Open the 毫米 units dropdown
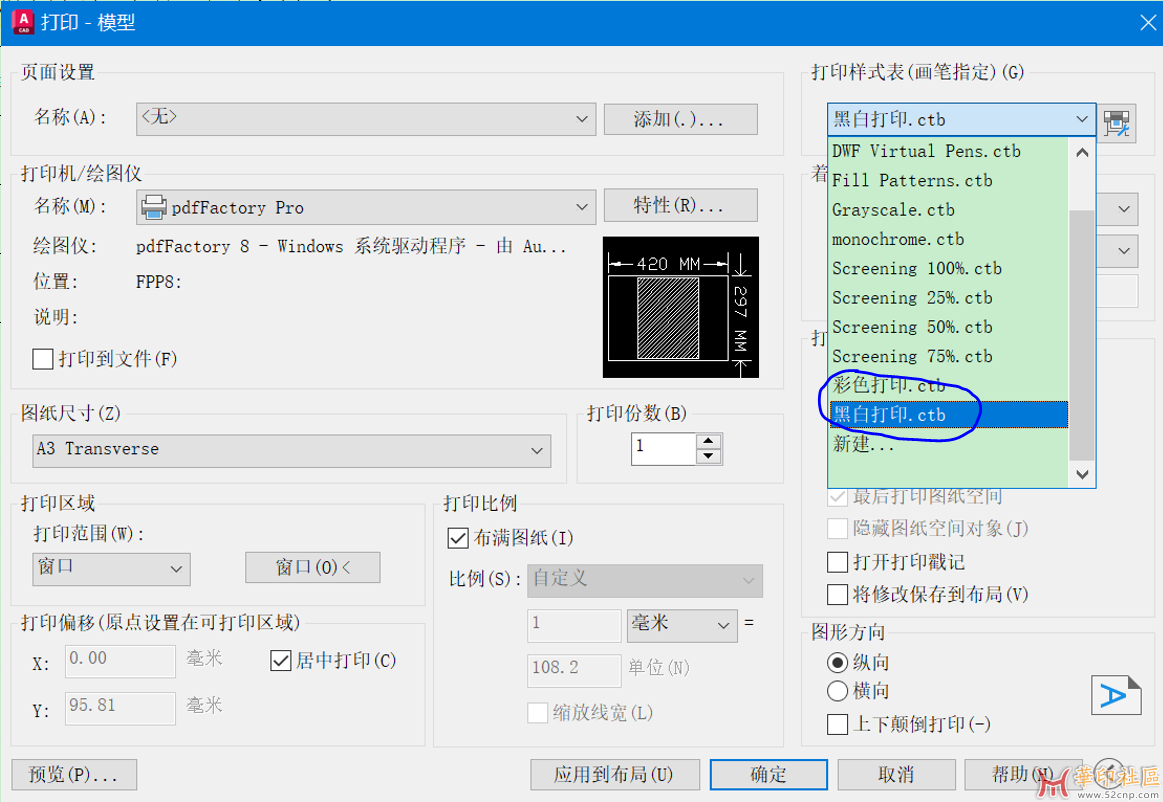 682,625
